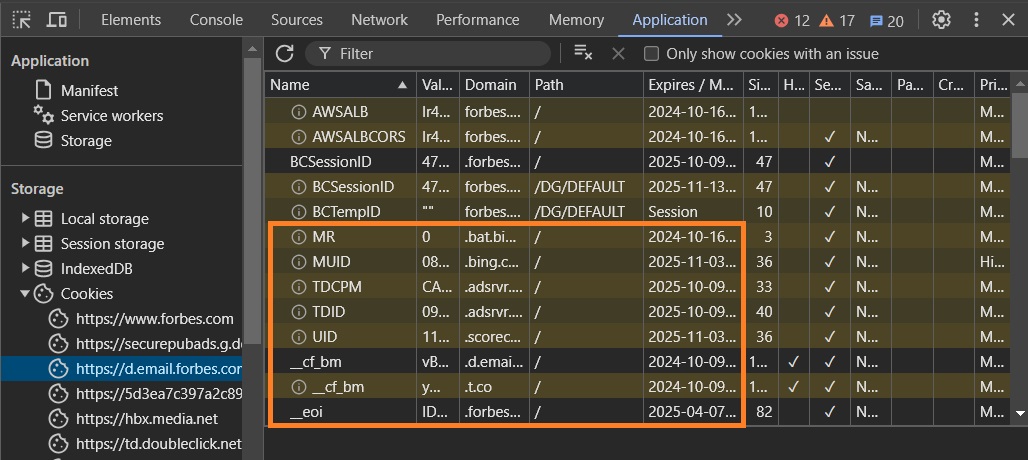Switch to the Network tab
This screenshot has height=460, width=1028.
click(x=379, y=20)
